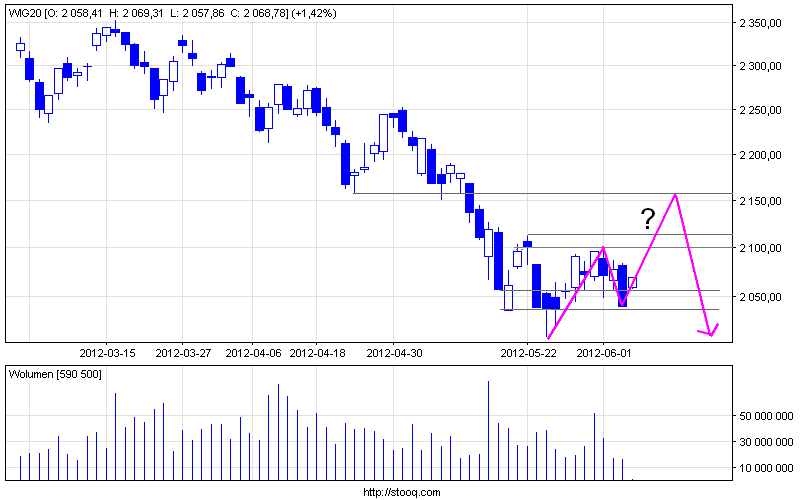800x500 pixels.
Task: Click the 2012-04-06 date label
Action: click(x=253, y=353)
